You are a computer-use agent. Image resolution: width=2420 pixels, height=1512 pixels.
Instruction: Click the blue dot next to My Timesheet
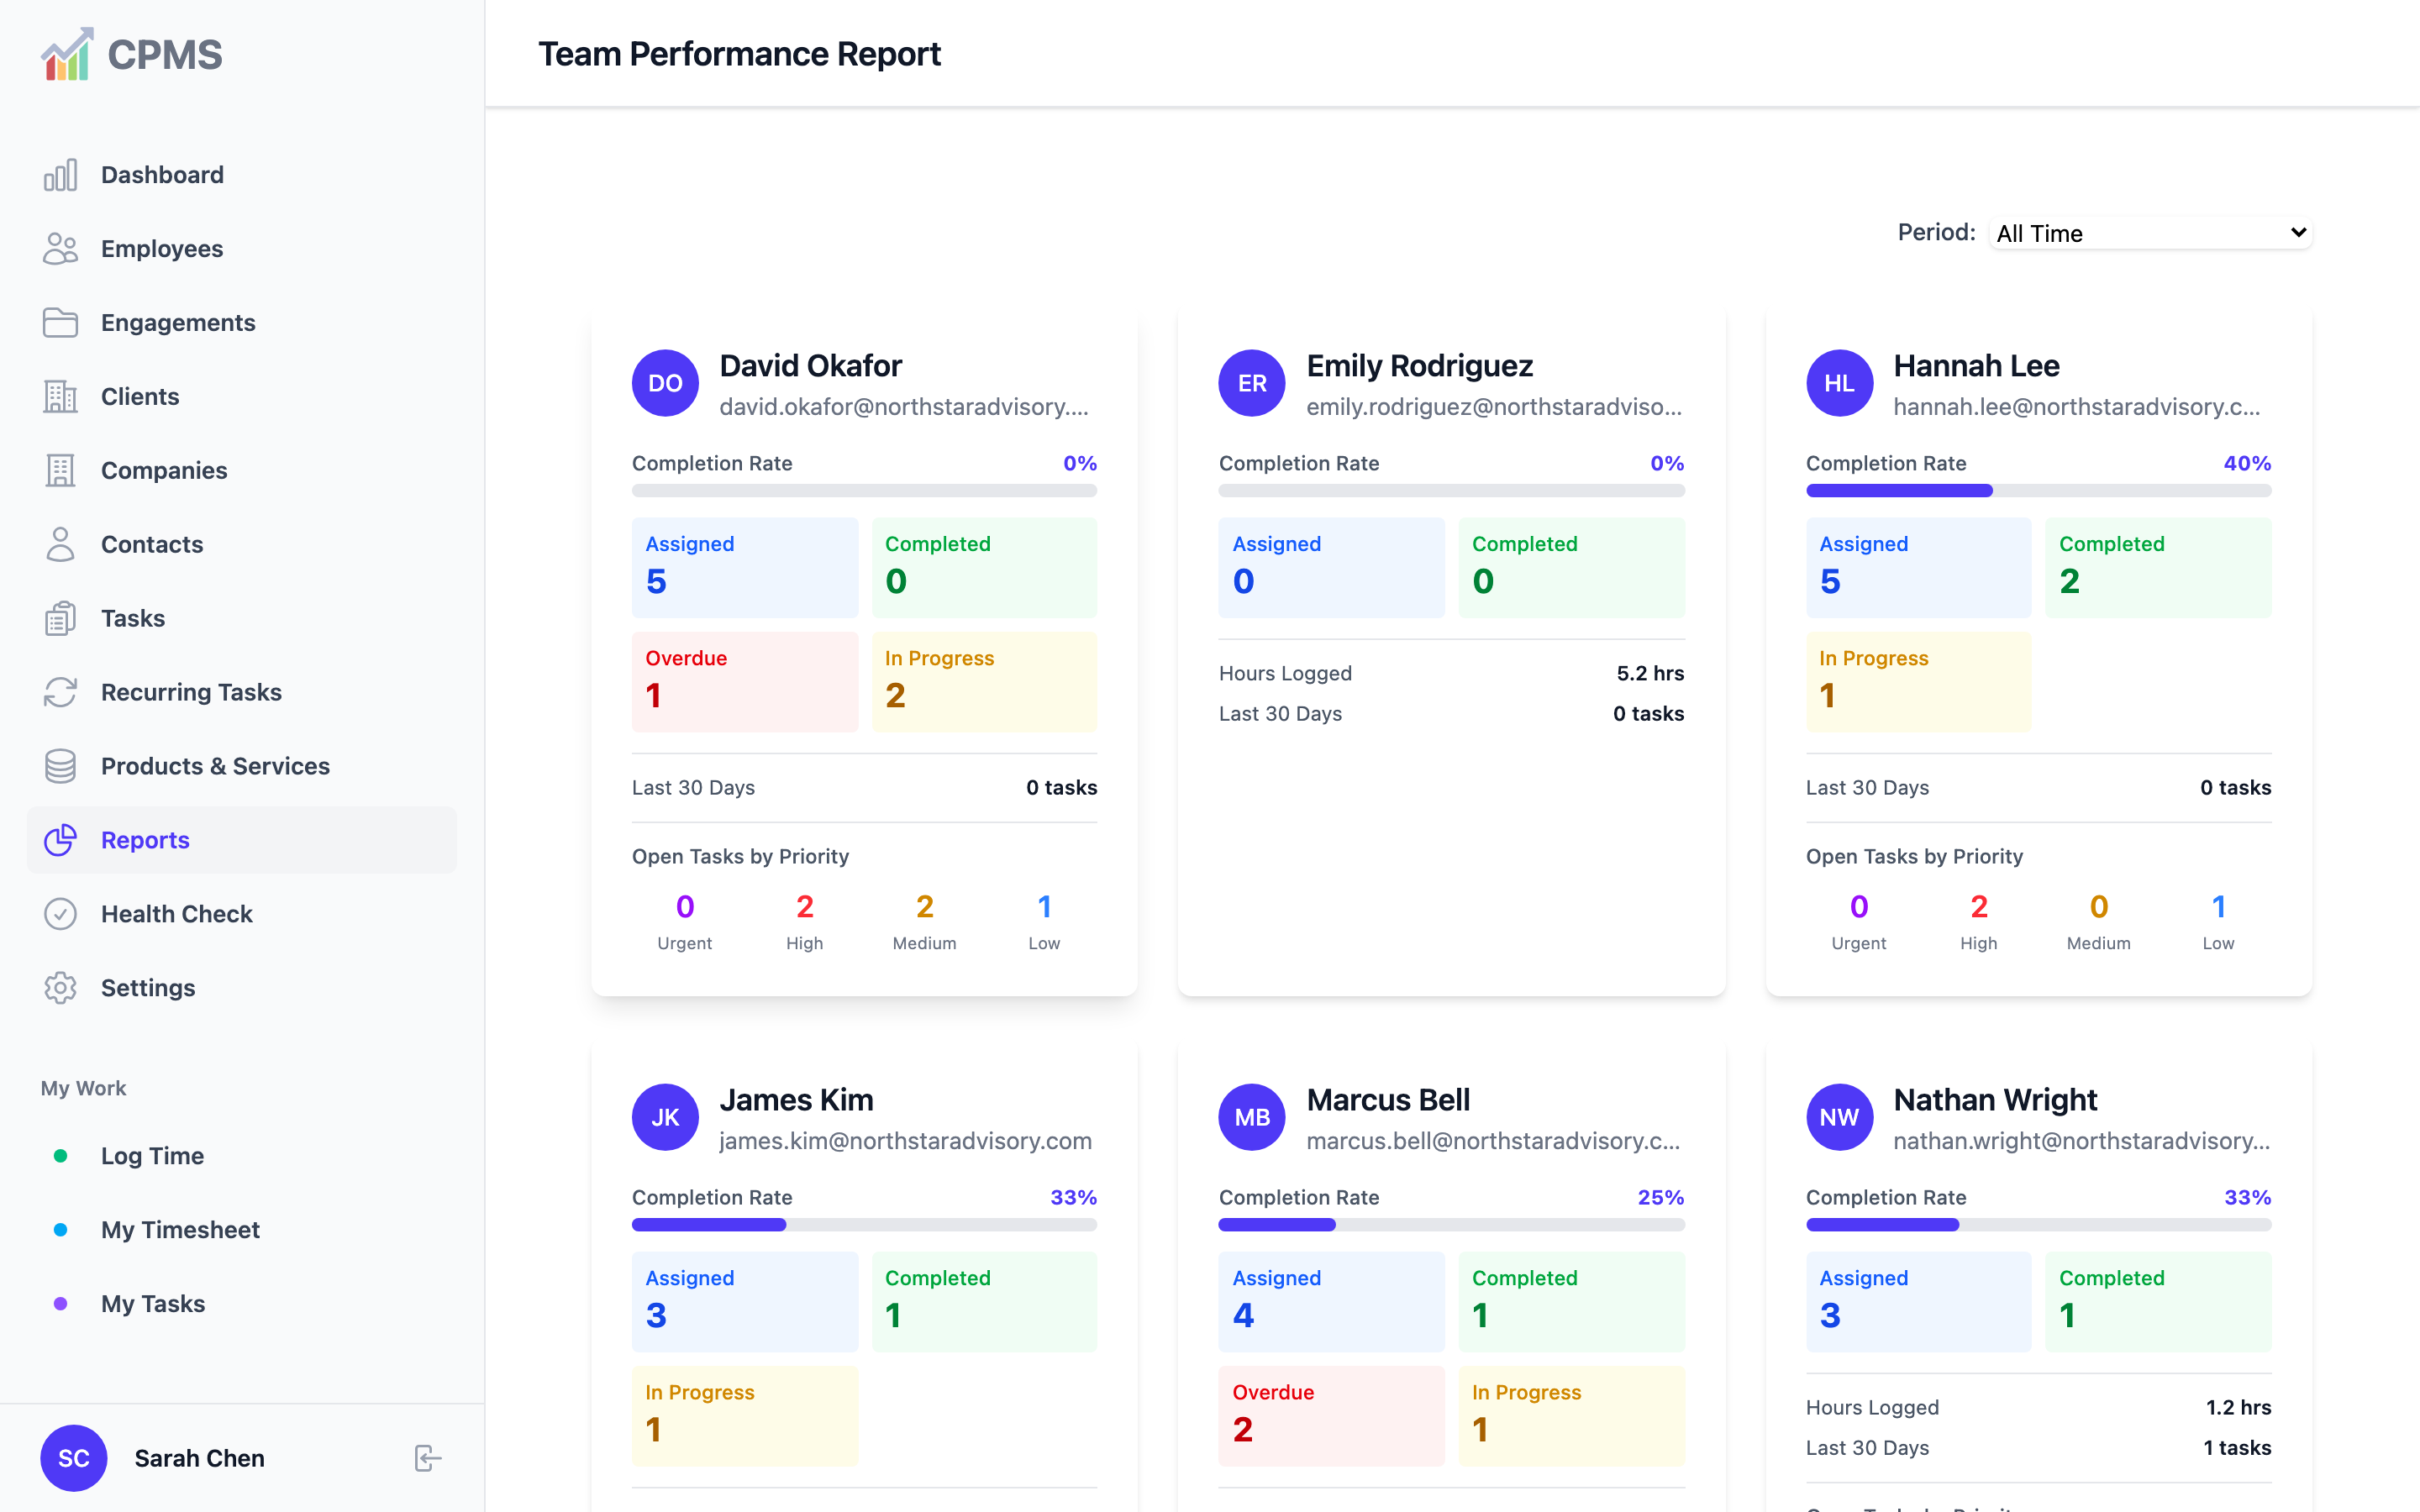click(60, 1230)
